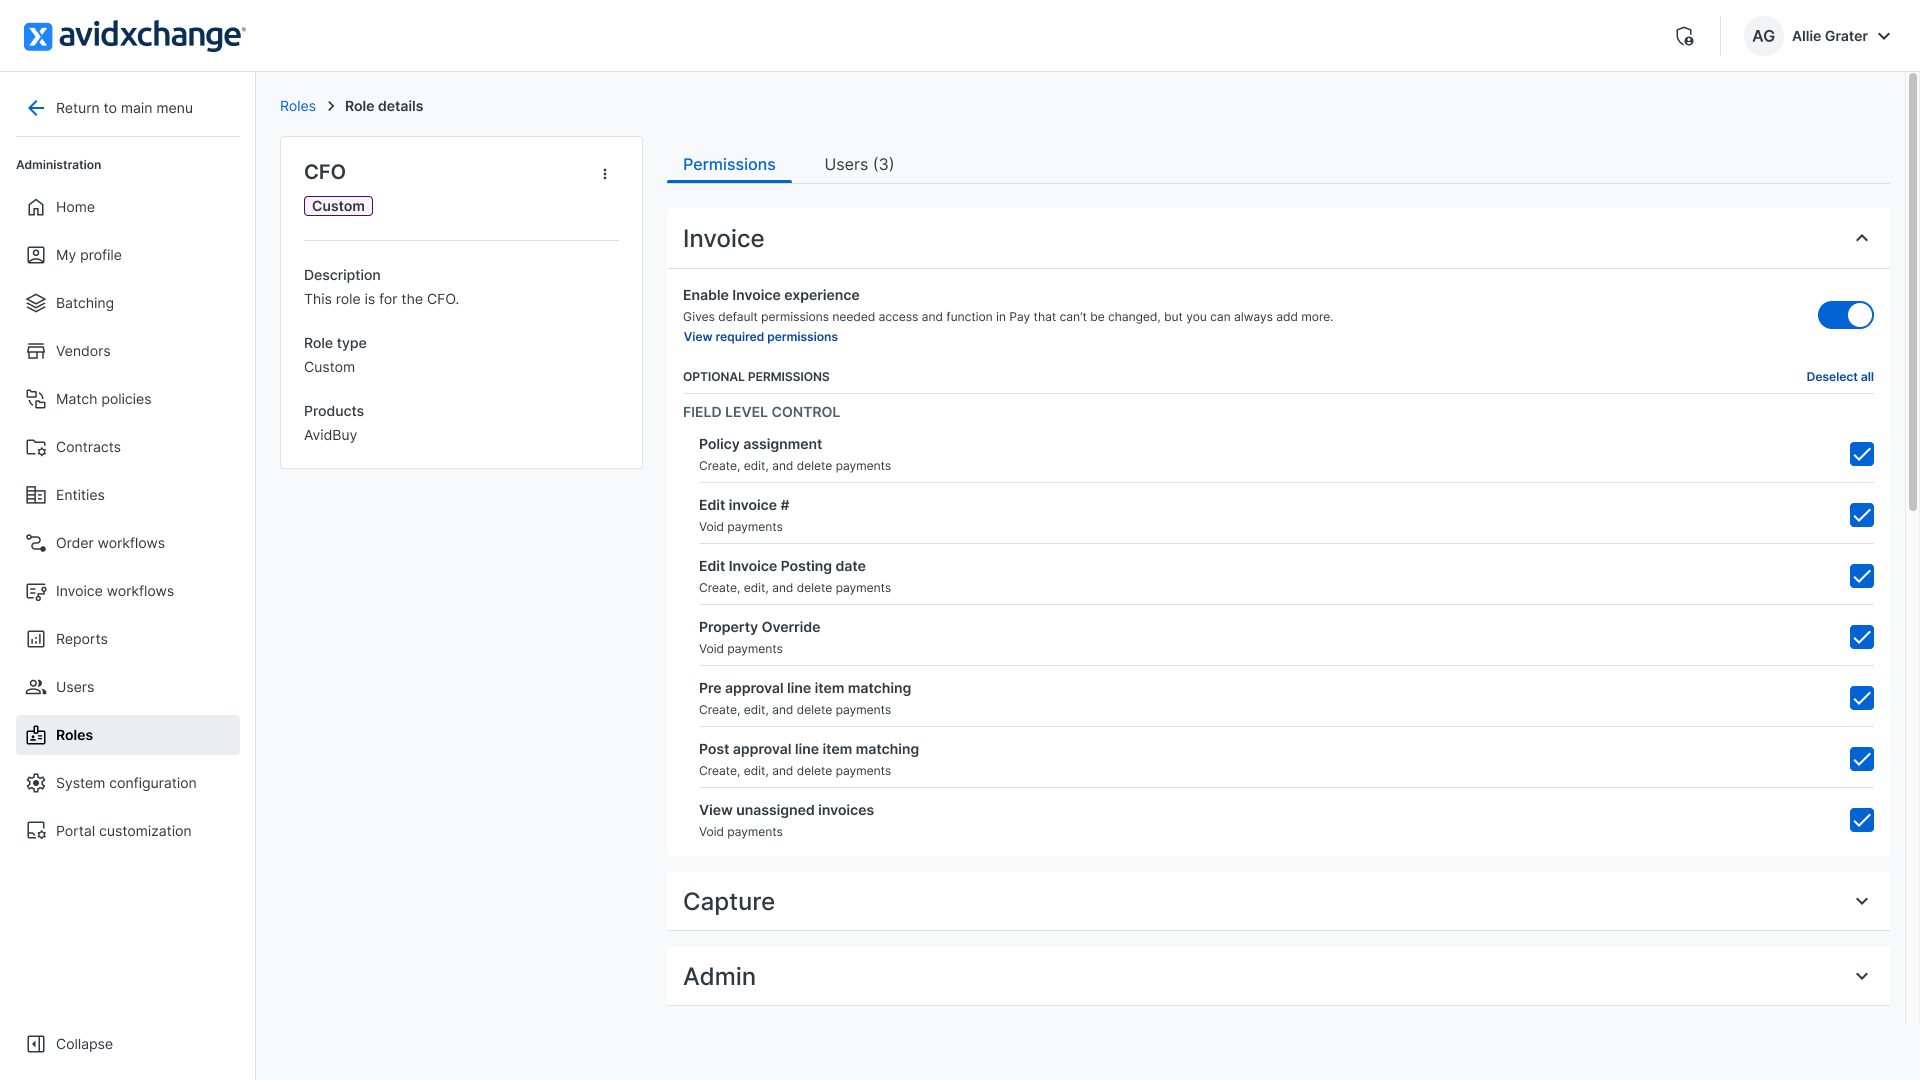Click the Portal customization icon
Screen dimensions: 1920x1080
[x=36, y=831]
